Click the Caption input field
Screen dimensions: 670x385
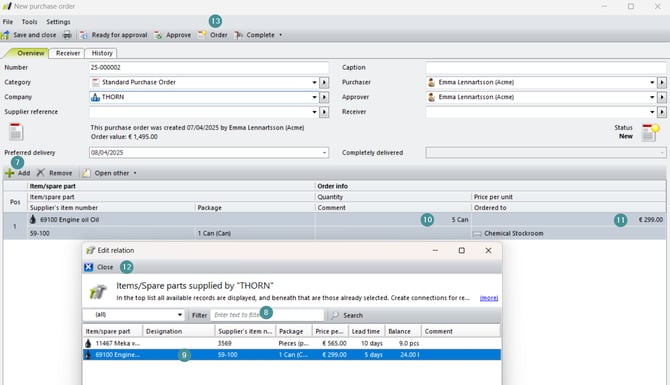pyautogui.click(x=546, y=68)
